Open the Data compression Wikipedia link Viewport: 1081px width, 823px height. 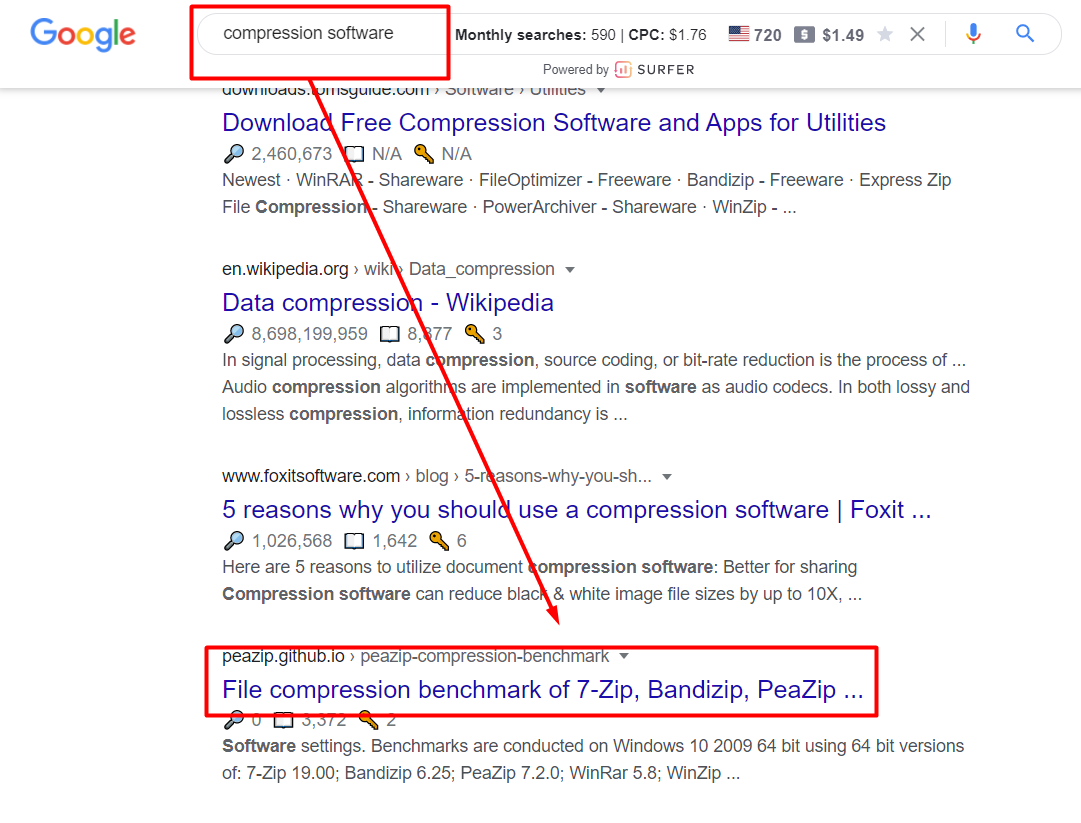386,302
